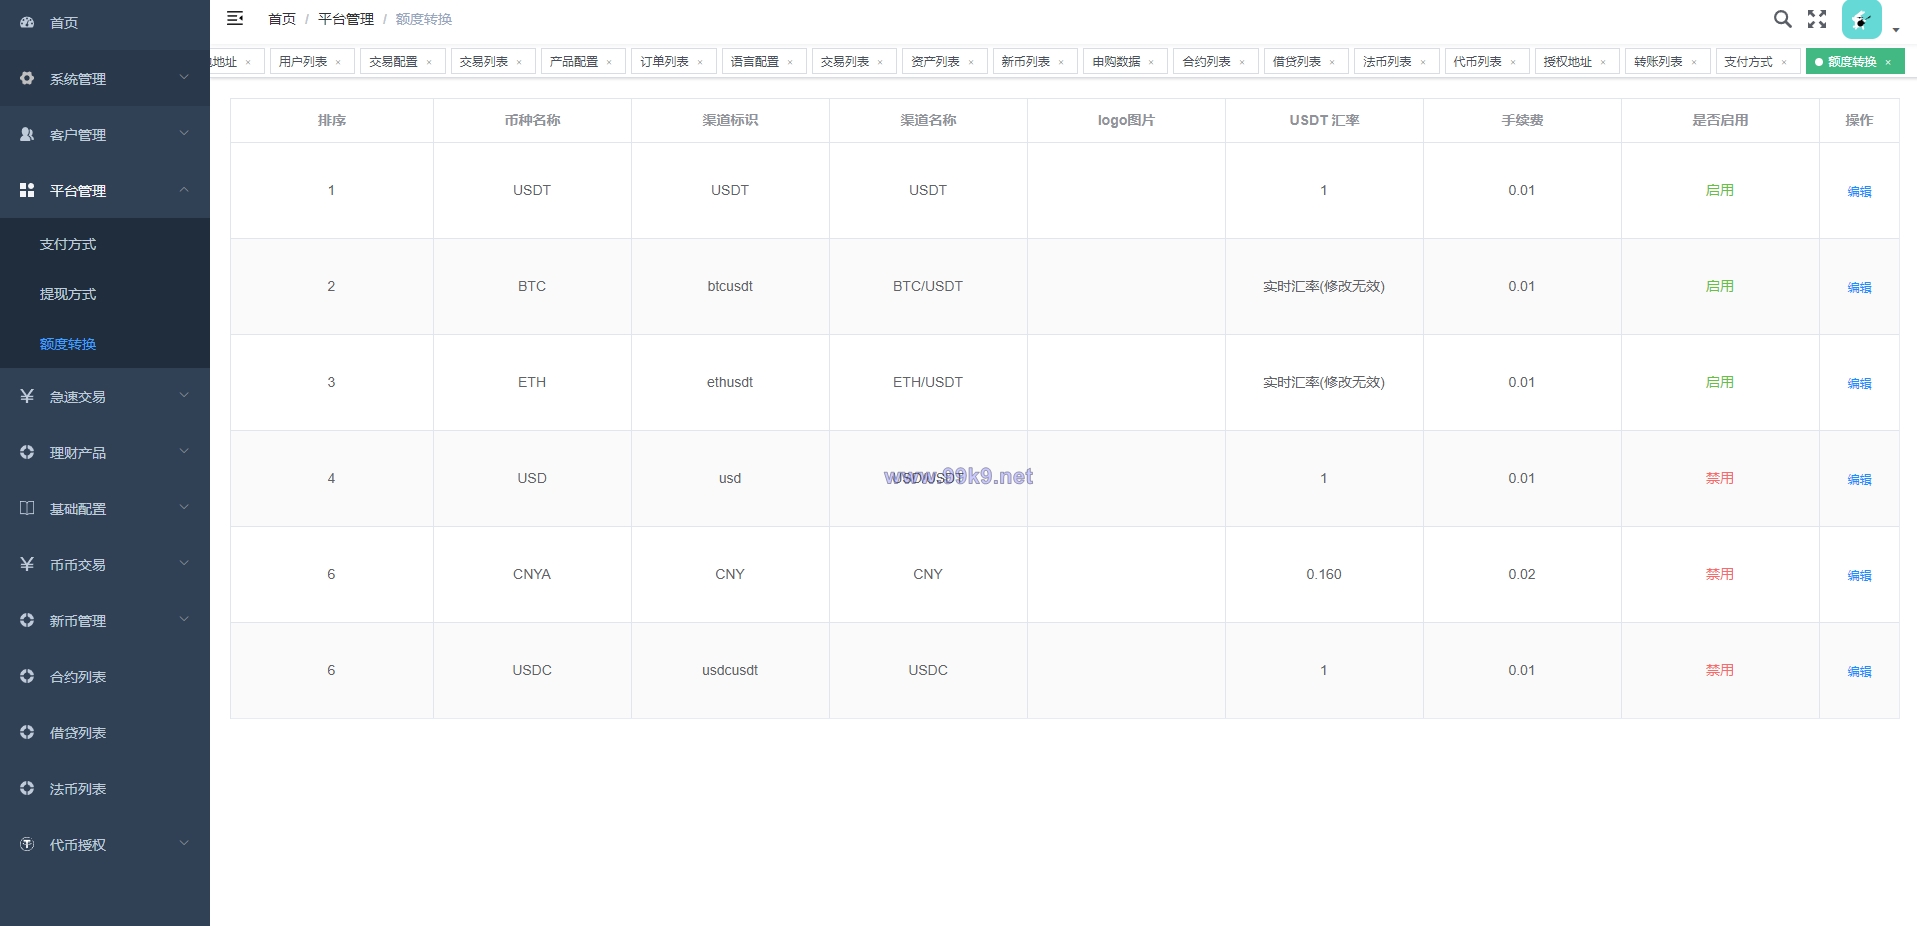Toggle fullscreen with the expand icon
This screenshot has width=1917, height=926.
click(1817, 19)
